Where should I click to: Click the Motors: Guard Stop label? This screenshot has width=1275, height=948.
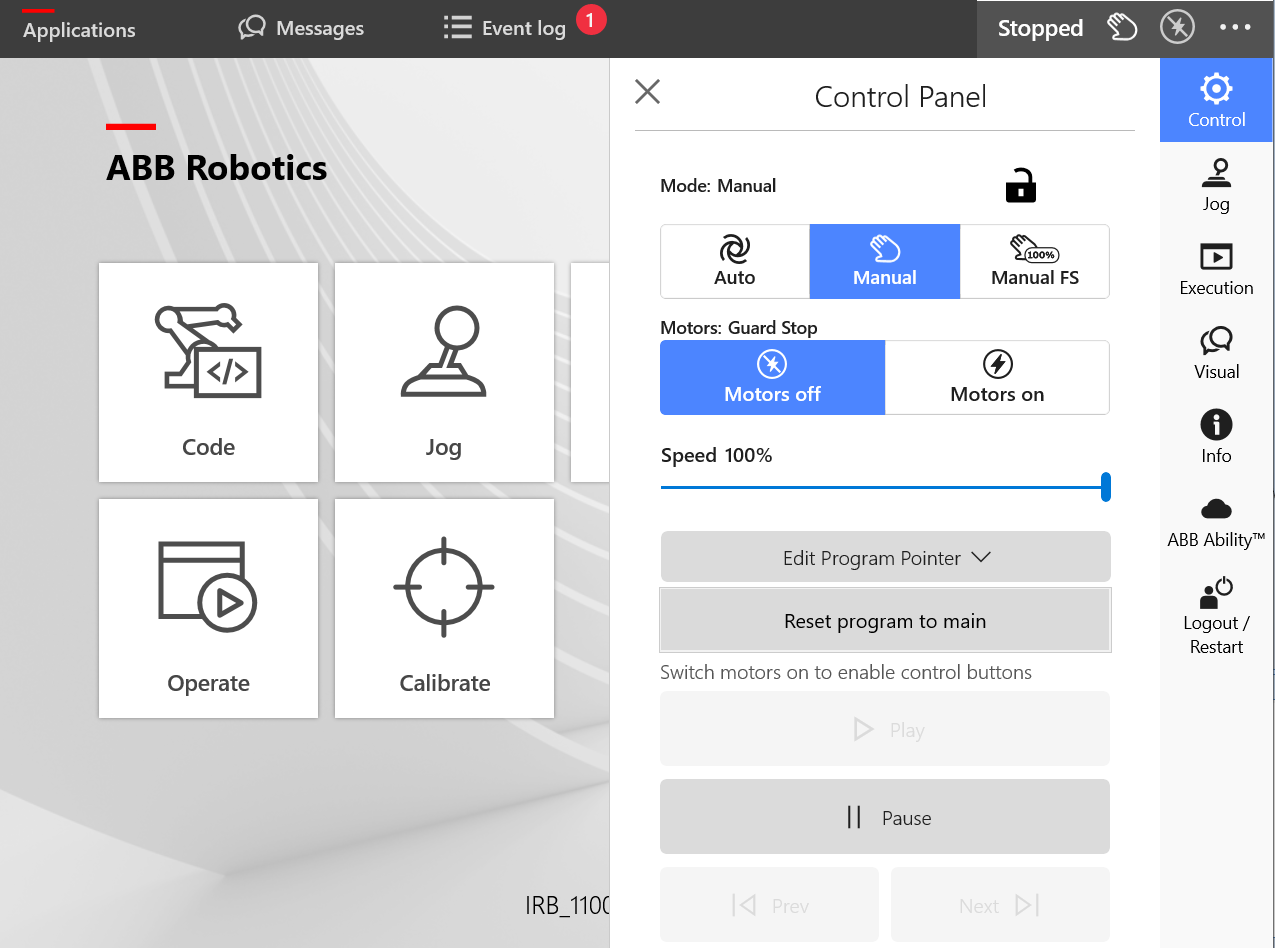[739, 327]
